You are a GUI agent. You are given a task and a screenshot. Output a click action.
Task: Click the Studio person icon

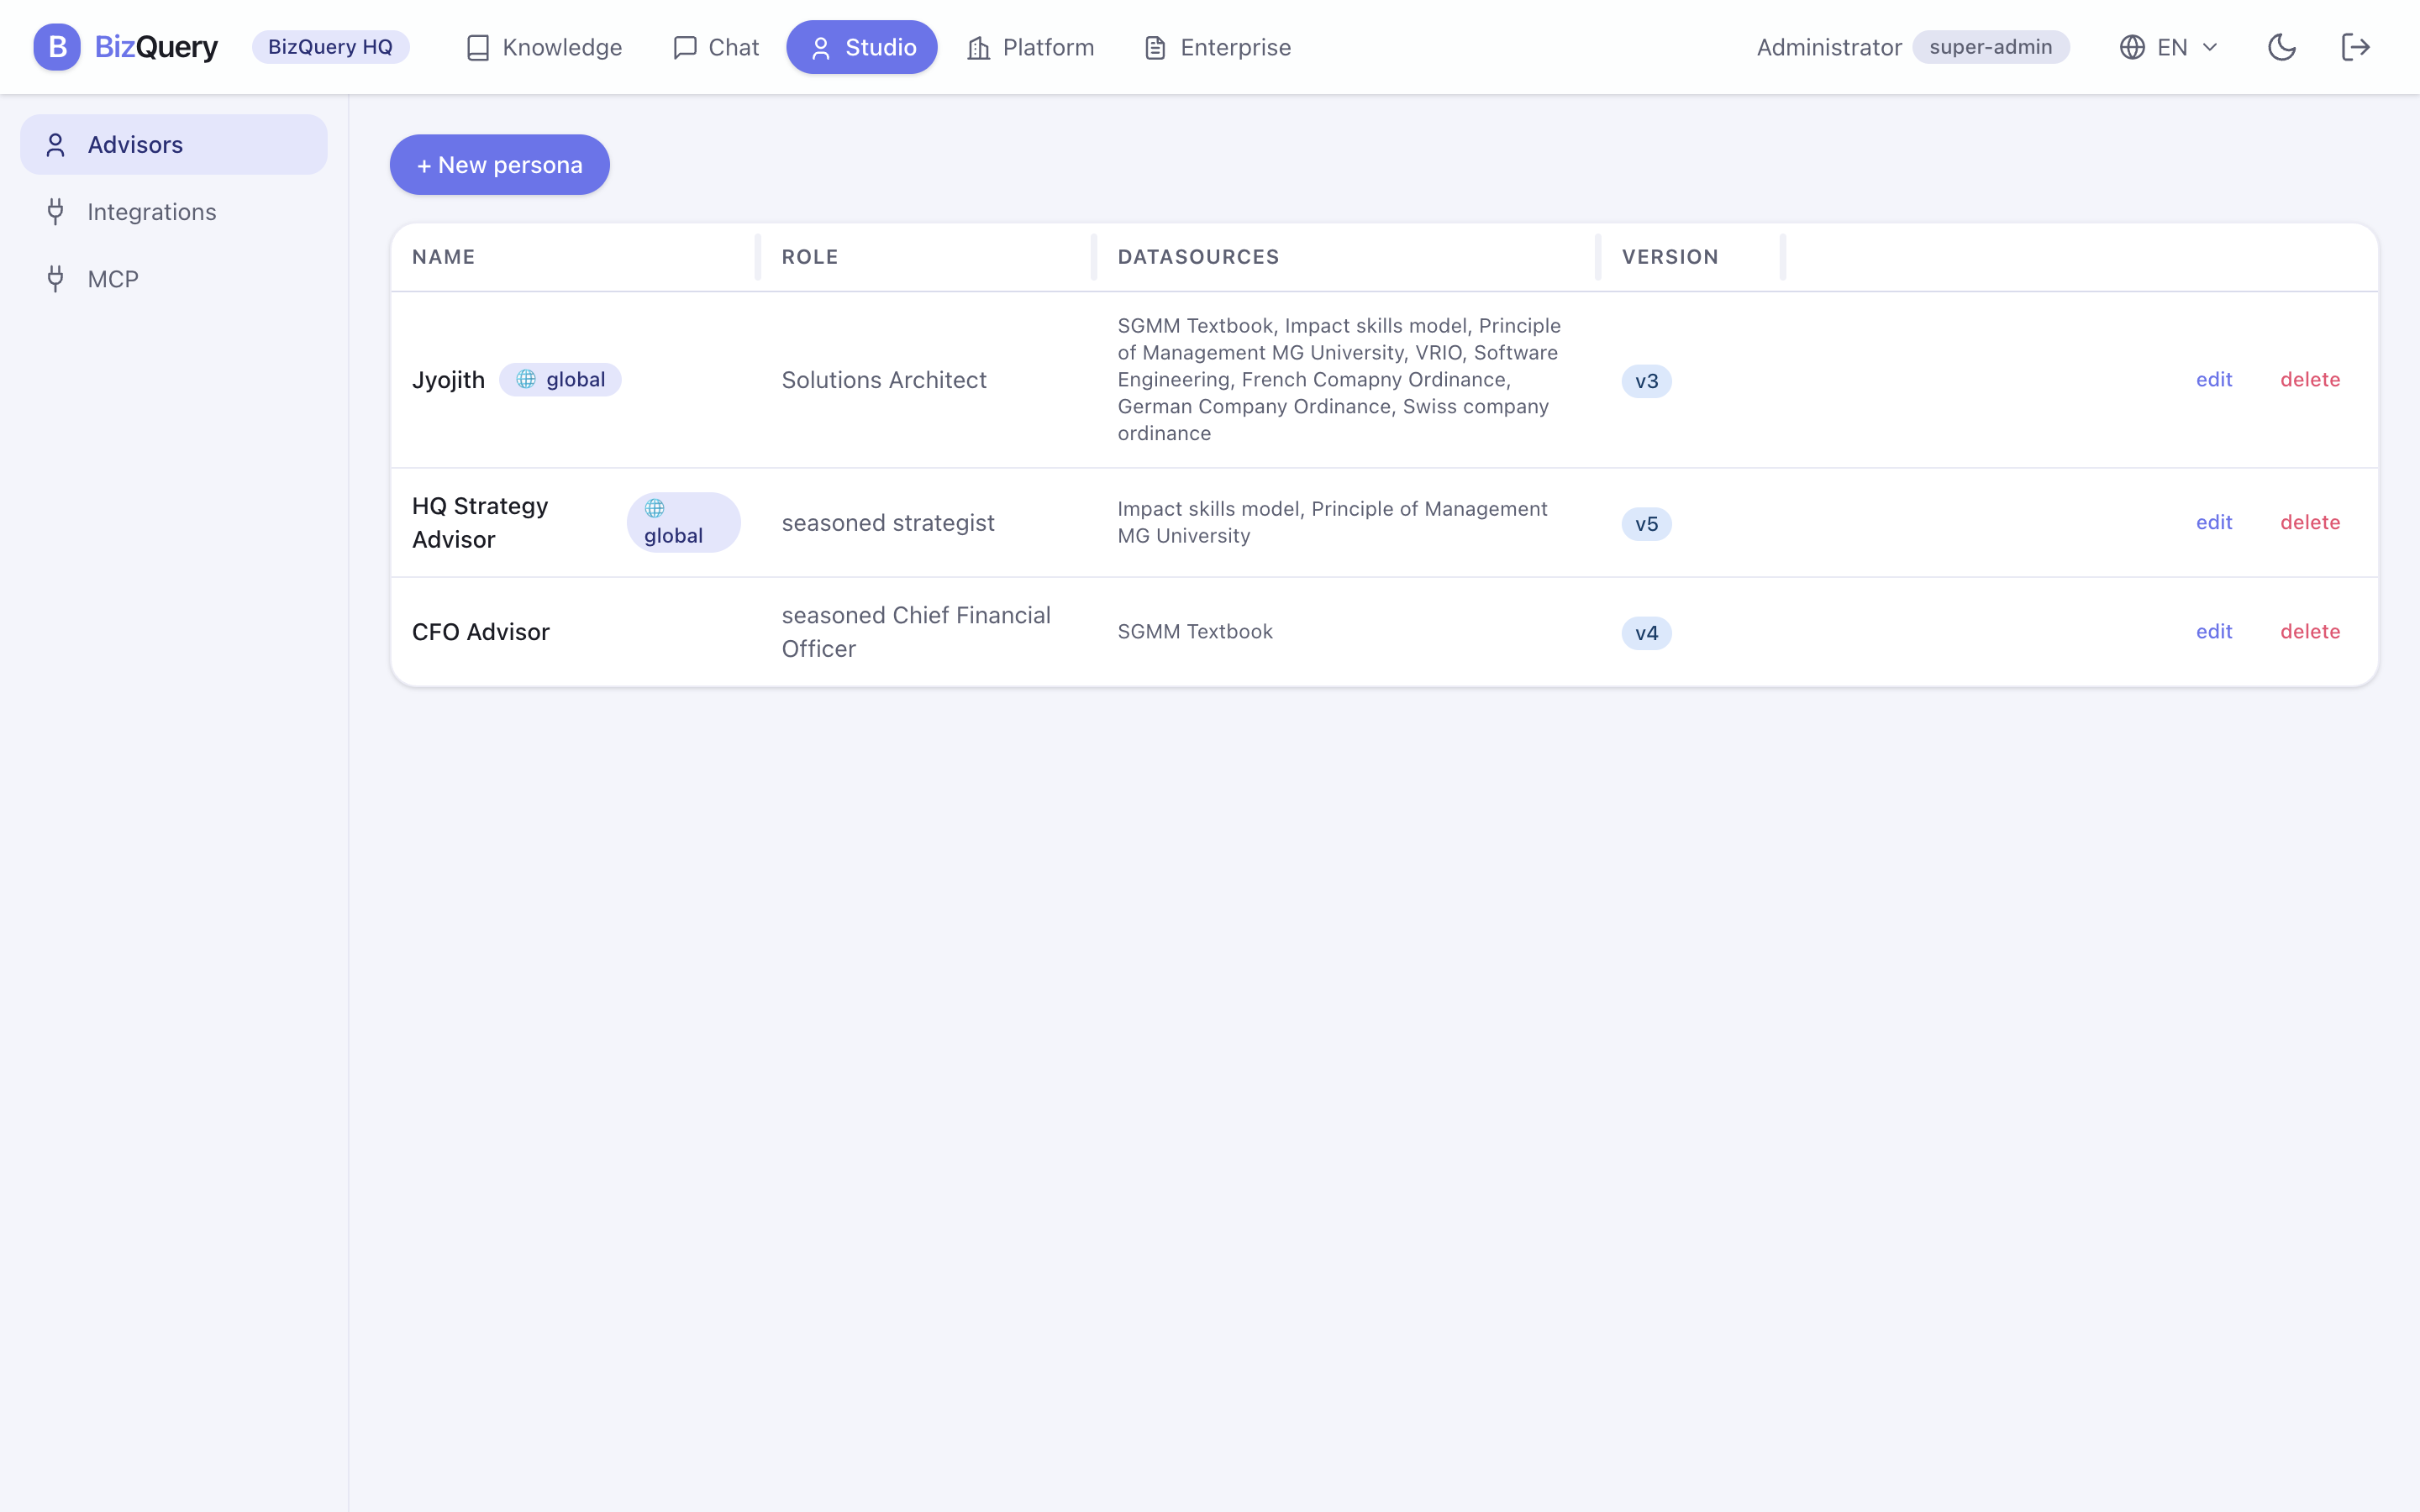coord(821,48)
